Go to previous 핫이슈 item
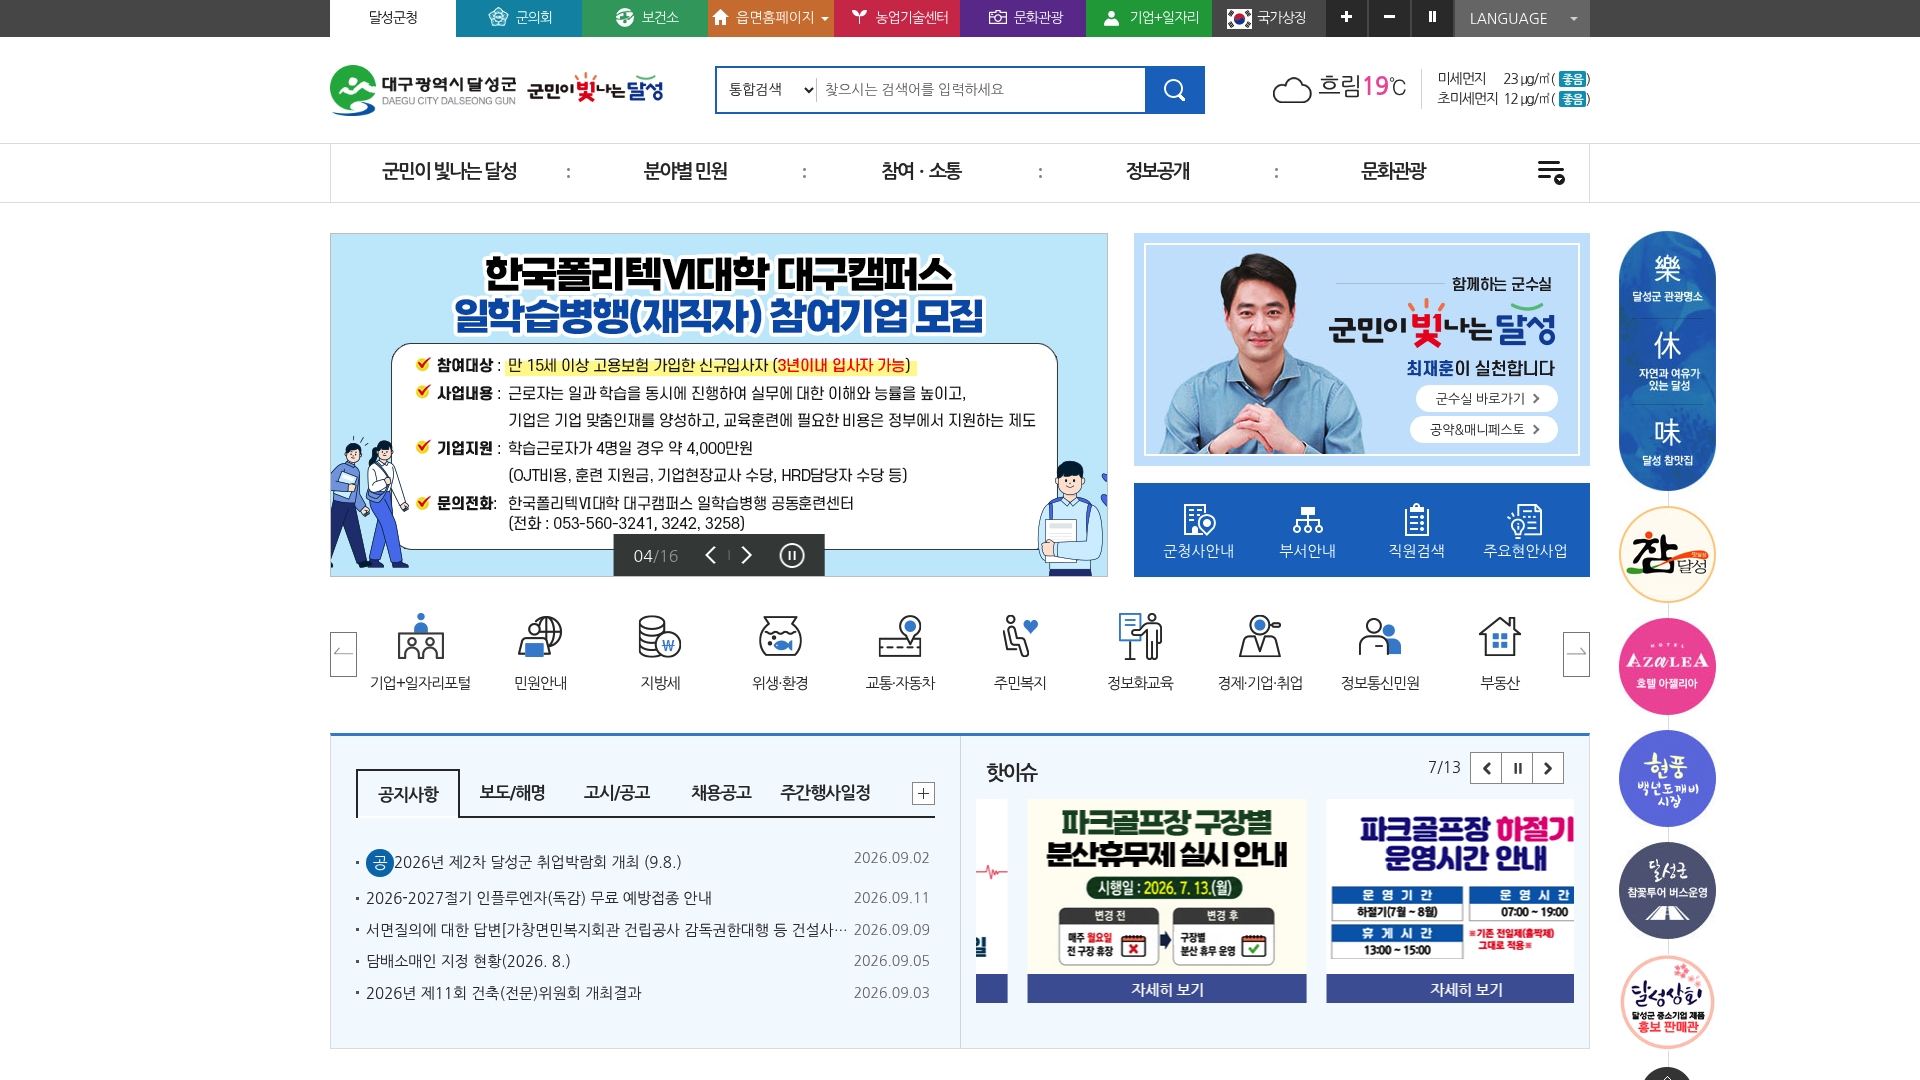1920x1080 pixels. pyautogui.click(x=1486, y=768)
